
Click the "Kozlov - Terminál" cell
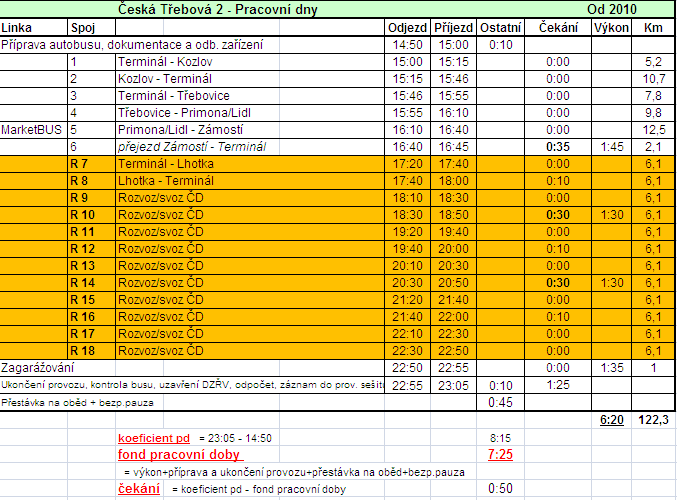[165, 79]
